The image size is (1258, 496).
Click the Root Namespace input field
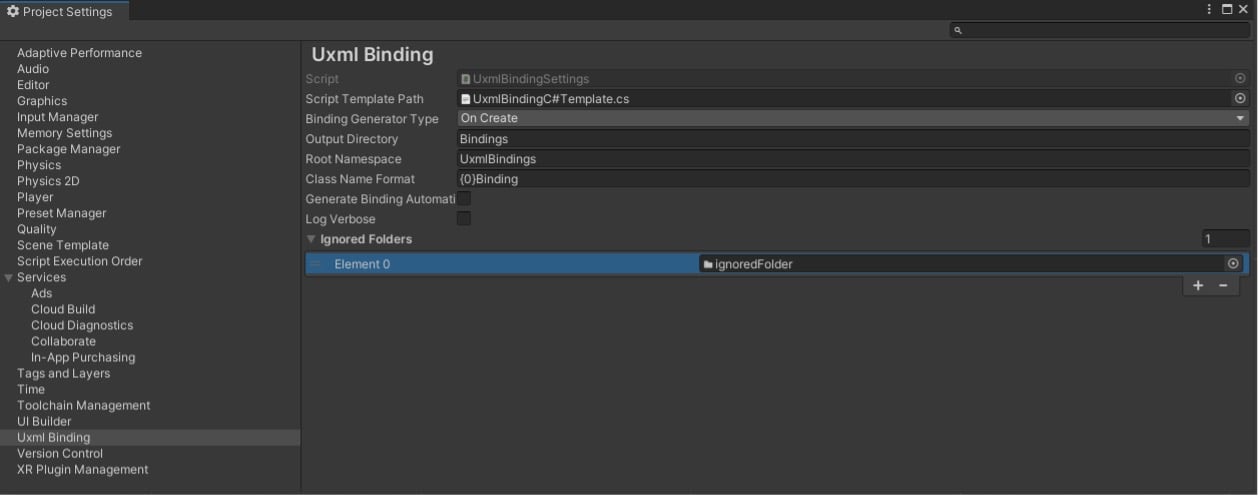(853, 159)
